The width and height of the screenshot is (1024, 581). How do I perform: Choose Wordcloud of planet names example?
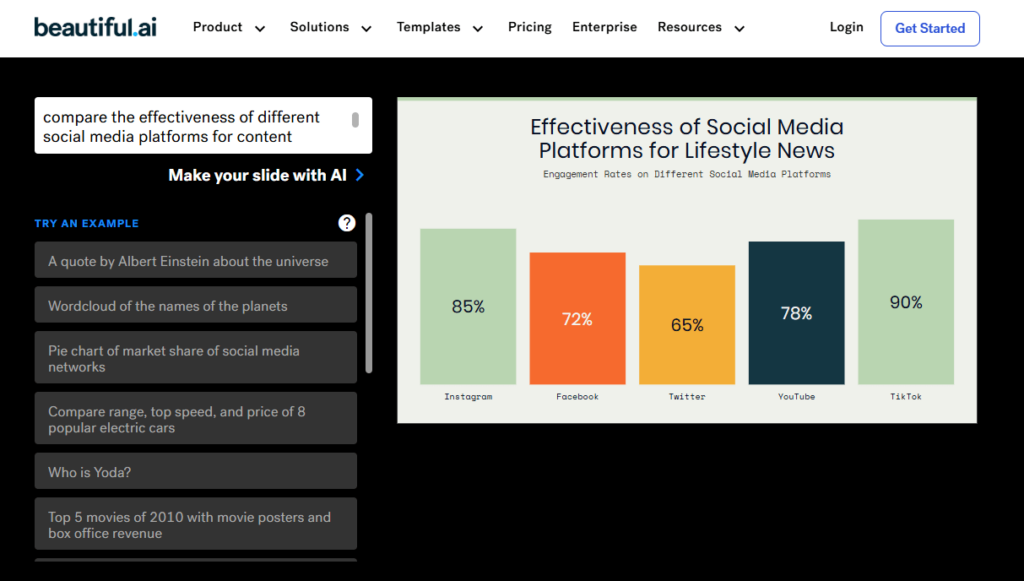(x=195, y=305)
